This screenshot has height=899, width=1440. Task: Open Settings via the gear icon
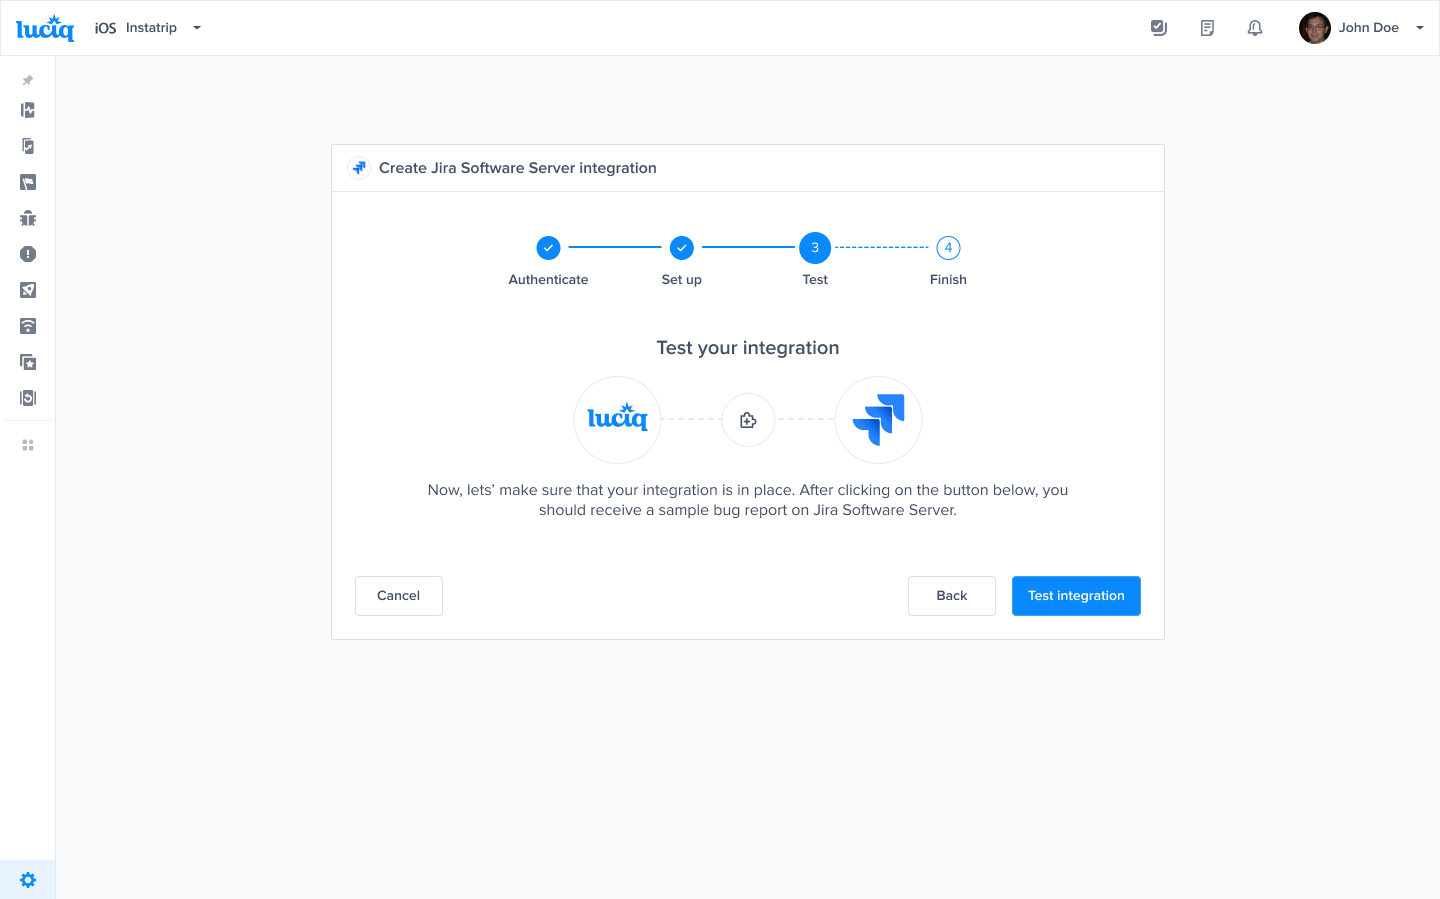point(27,879)
